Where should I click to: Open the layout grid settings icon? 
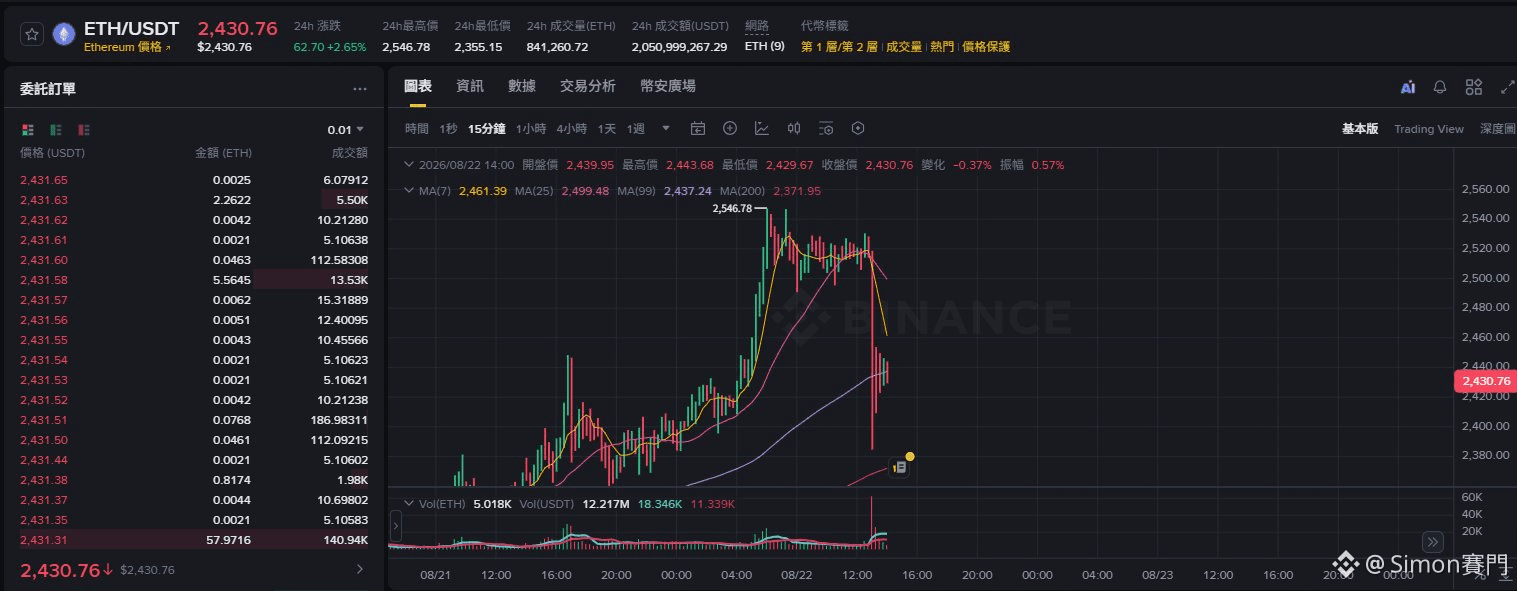(x=1474, y=87)
